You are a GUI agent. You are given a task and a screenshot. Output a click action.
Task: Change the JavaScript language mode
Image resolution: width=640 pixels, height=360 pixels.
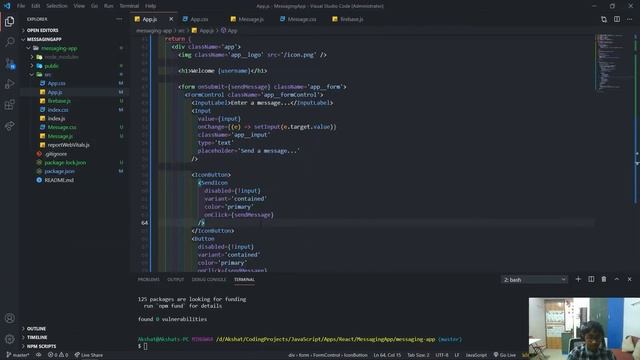(x=476, y=355)
